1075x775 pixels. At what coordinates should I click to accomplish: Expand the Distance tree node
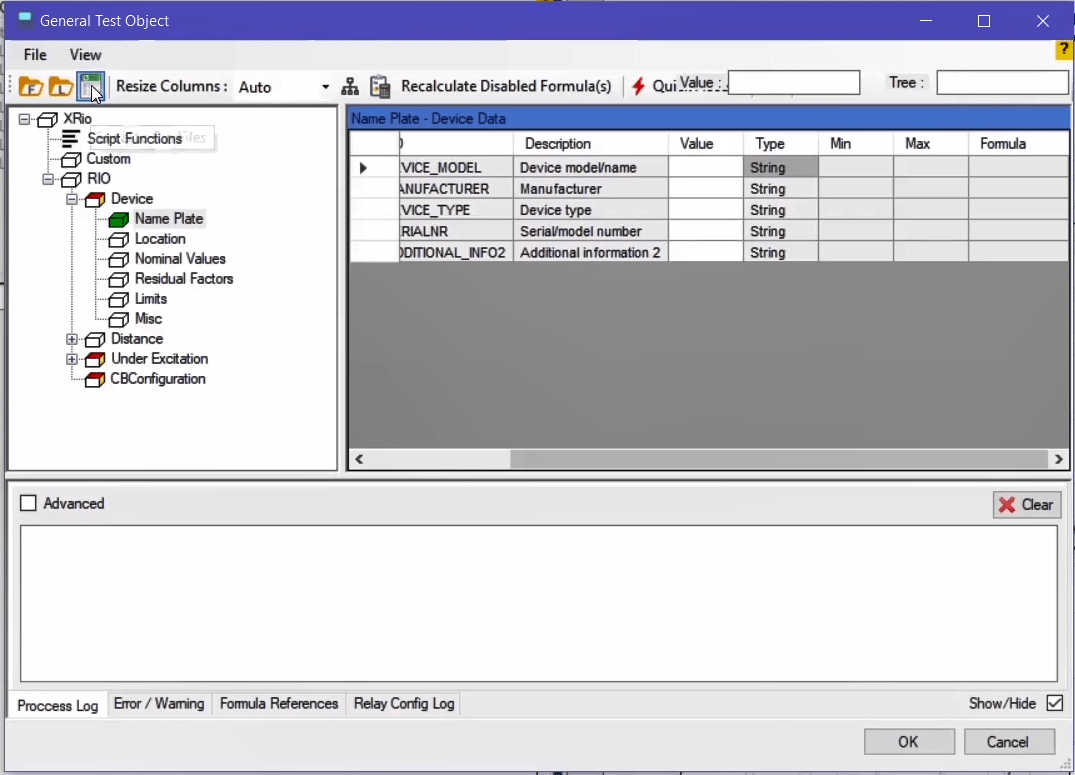[72, 339]
